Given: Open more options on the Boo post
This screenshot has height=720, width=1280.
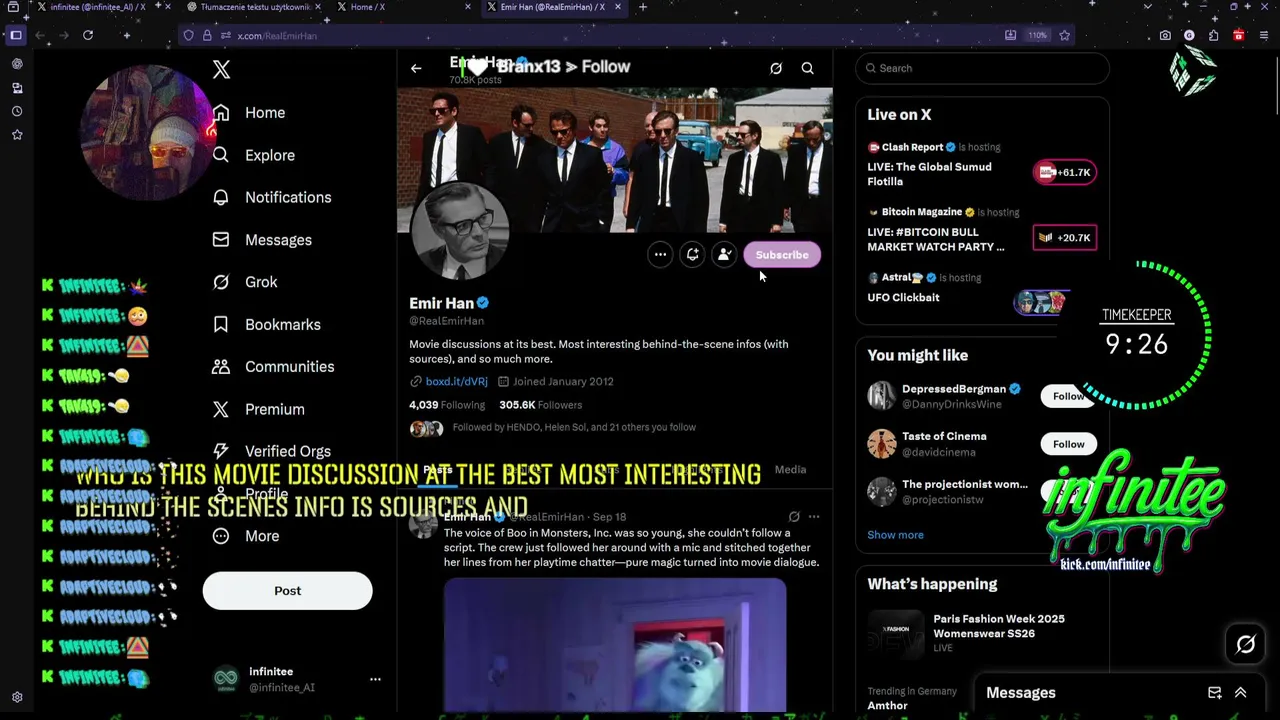Looking at the screenshot, I should (x=814, y=517).
